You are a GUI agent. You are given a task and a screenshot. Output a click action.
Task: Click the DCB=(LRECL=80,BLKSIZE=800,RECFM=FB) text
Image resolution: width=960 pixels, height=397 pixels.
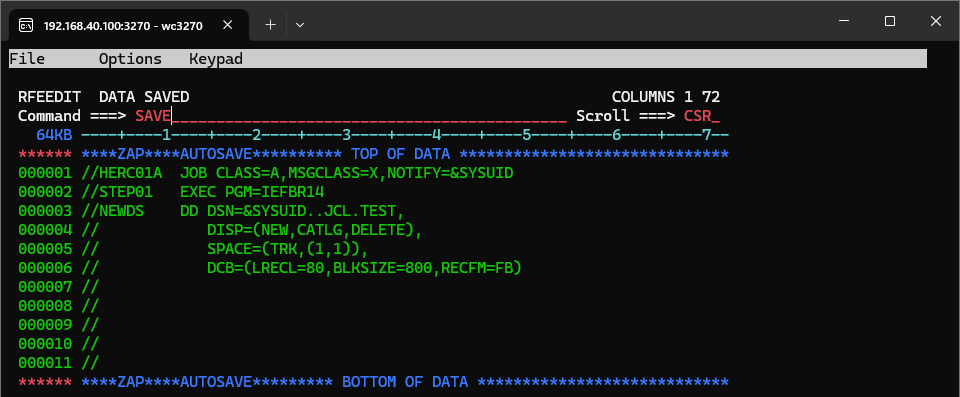[x=364, y=268]
